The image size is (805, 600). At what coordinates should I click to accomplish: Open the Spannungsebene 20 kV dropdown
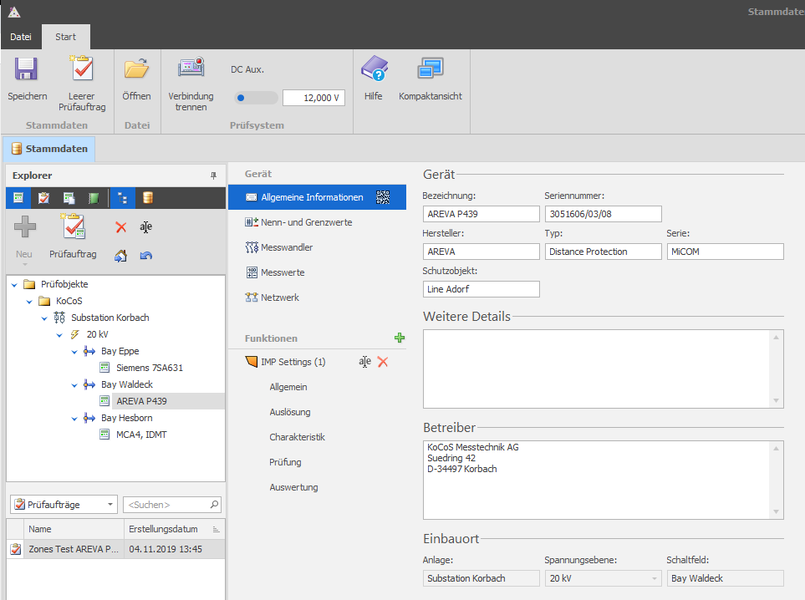click(603, 578)
